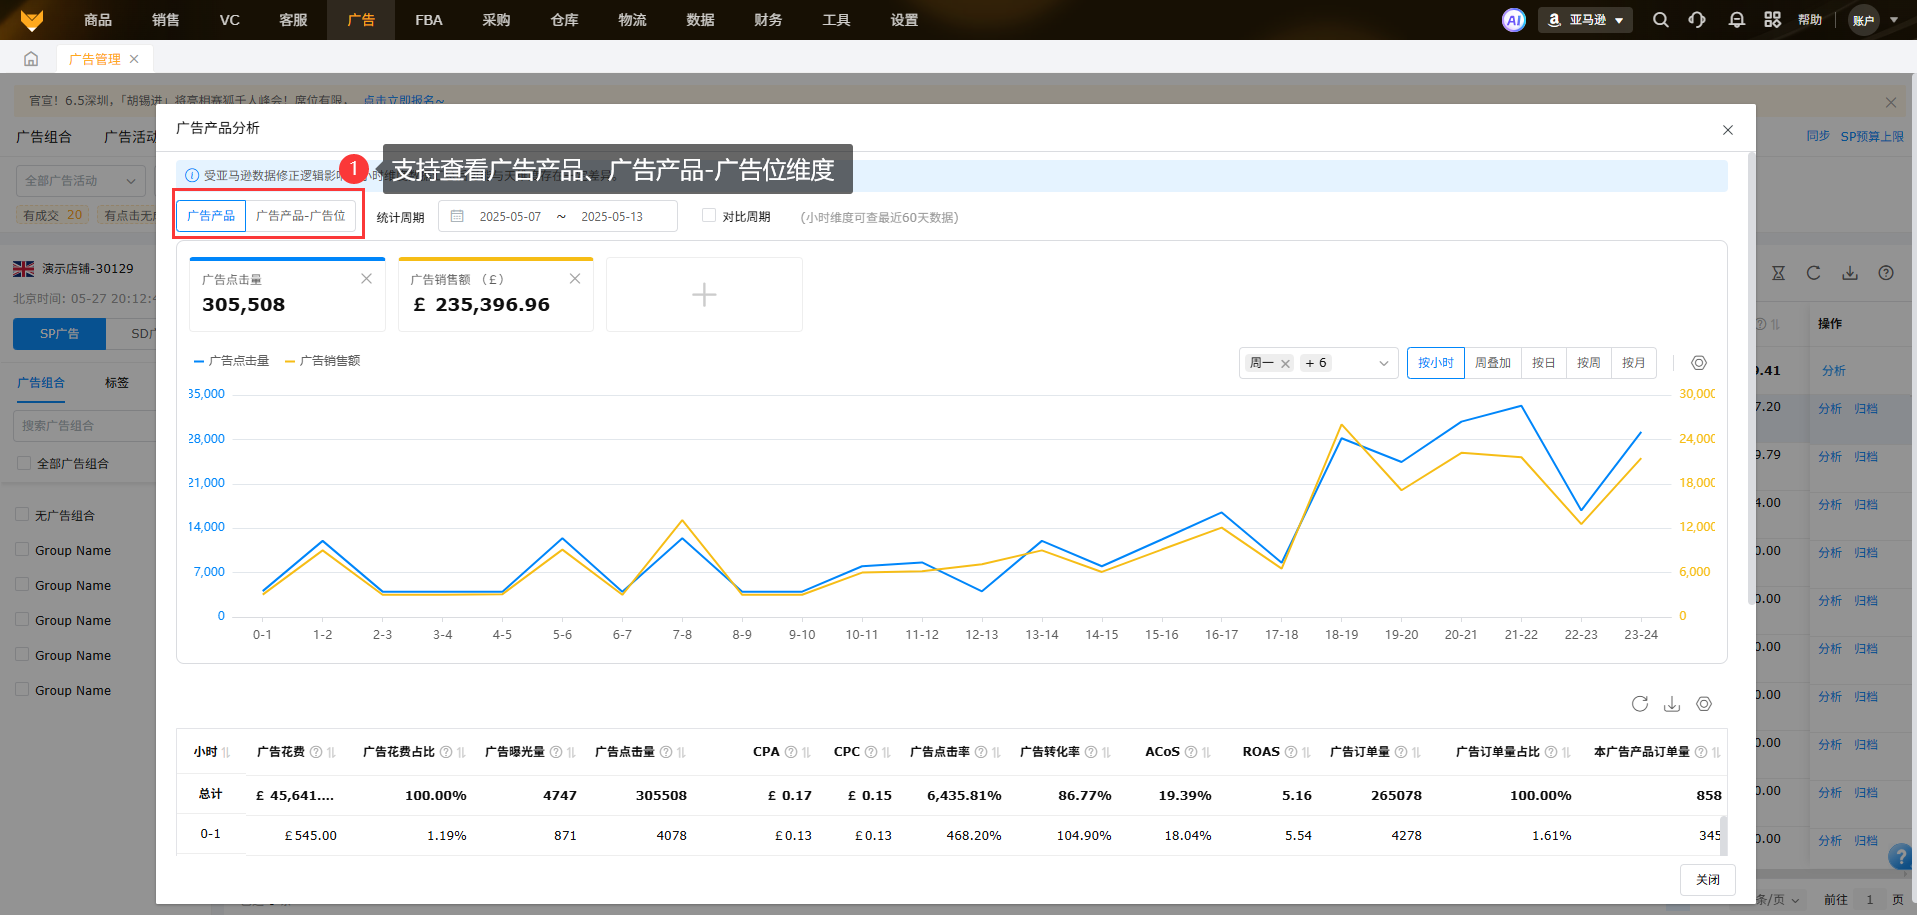
Task: Open the 账户 account dropdown menu
Action: coord(1873,20)
